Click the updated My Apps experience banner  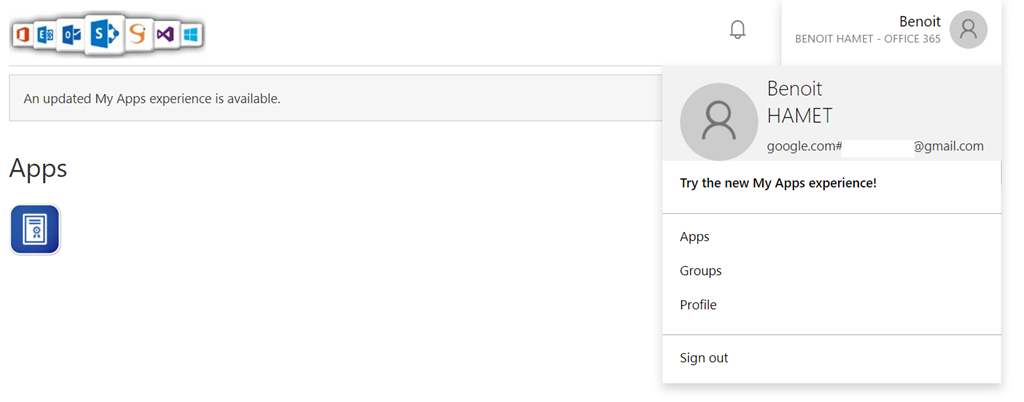tap(152, 99)
